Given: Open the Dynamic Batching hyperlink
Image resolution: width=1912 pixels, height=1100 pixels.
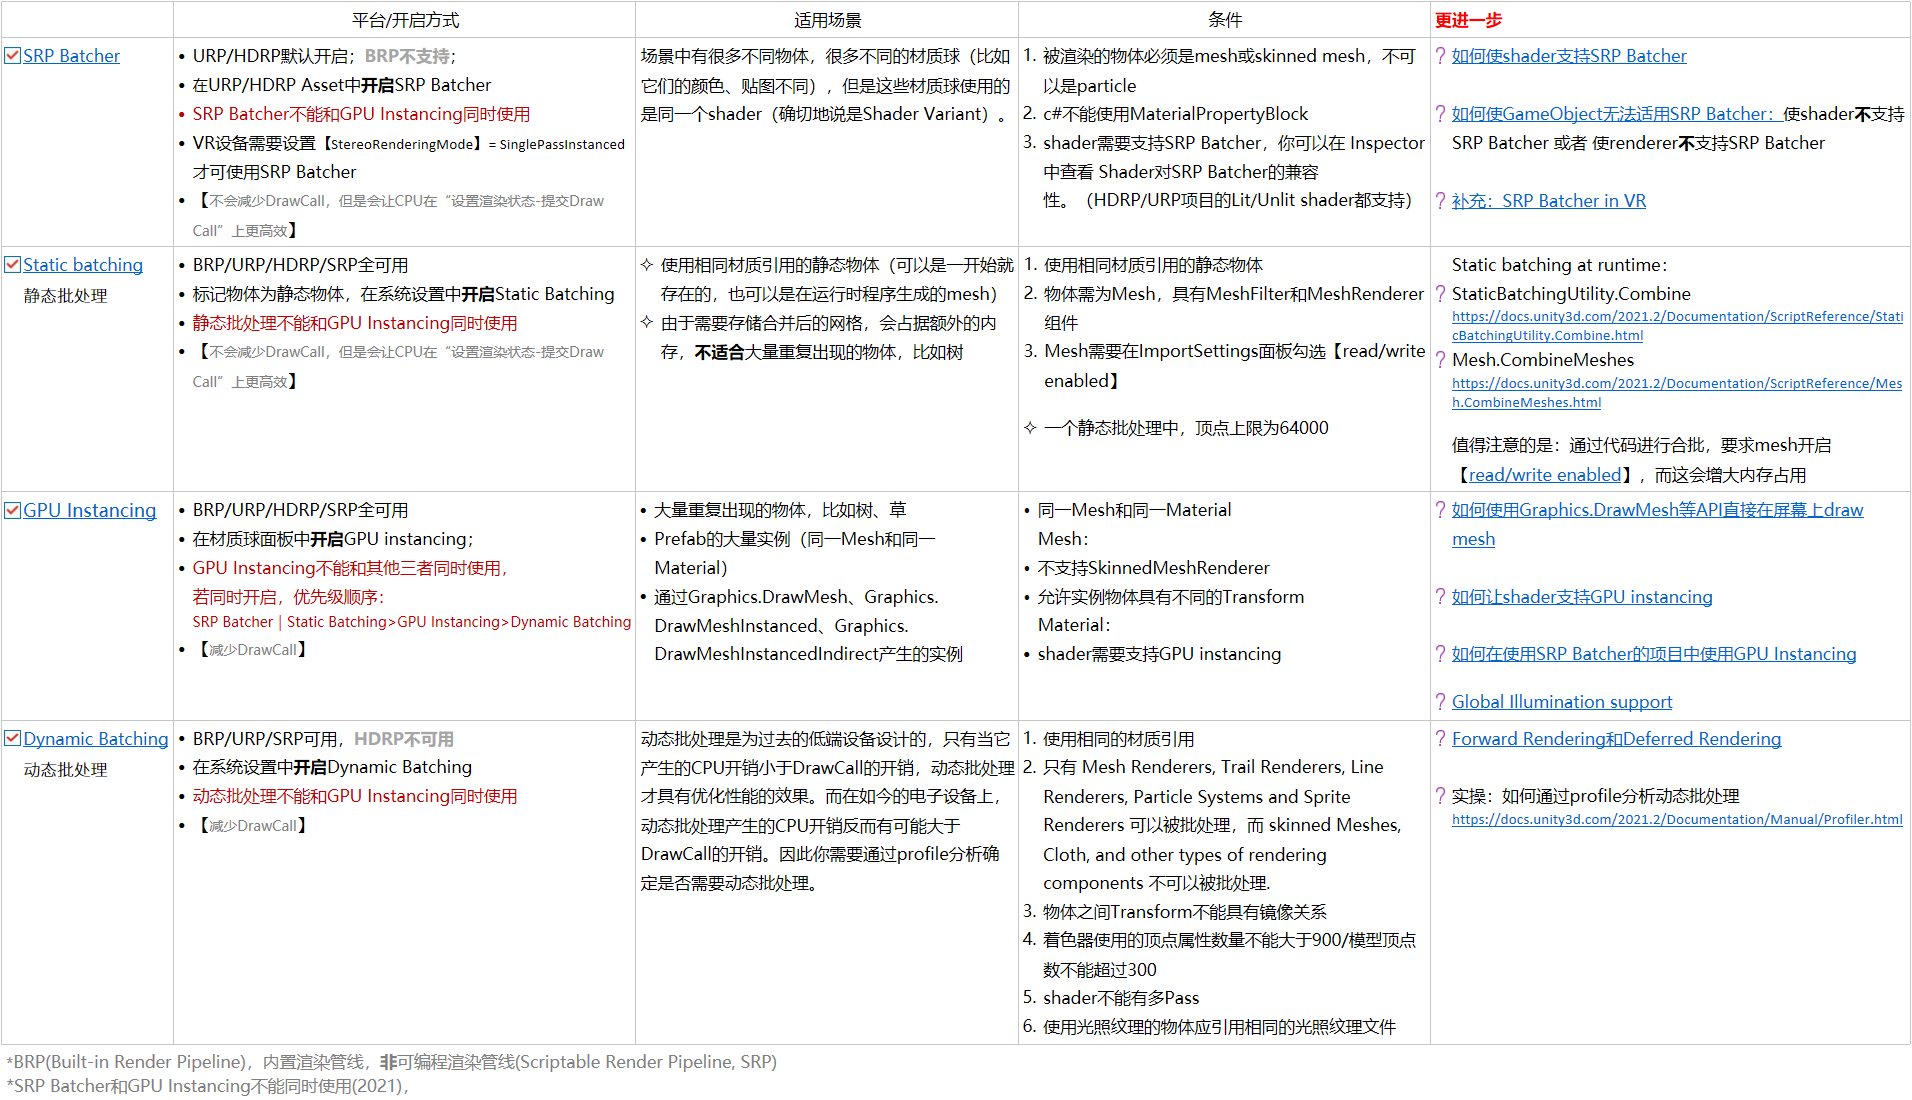Looking at the screenshot, I should coord(95,738).
